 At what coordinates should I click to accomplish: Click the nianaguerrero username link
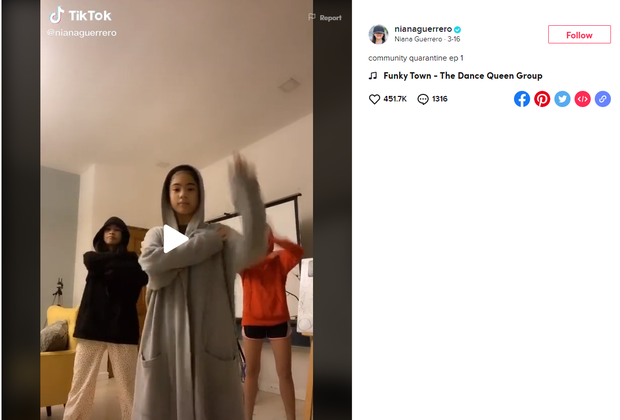click(x=423, y=29)
